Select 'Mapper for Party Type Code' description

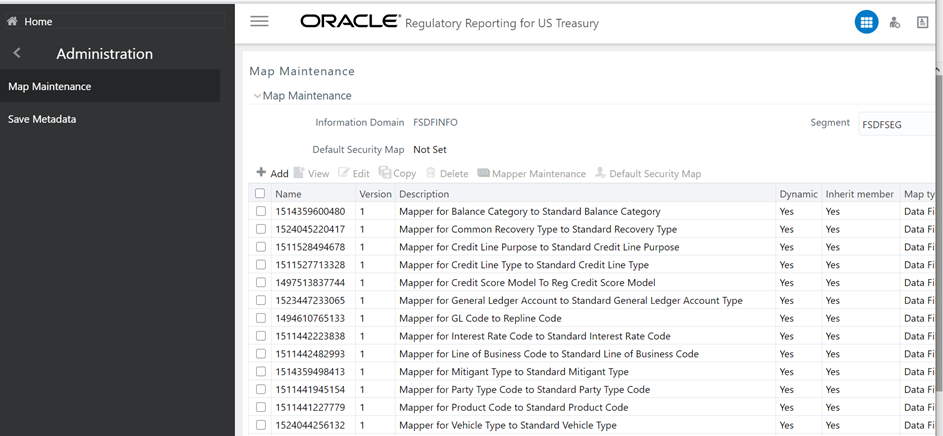coord(524,389)
